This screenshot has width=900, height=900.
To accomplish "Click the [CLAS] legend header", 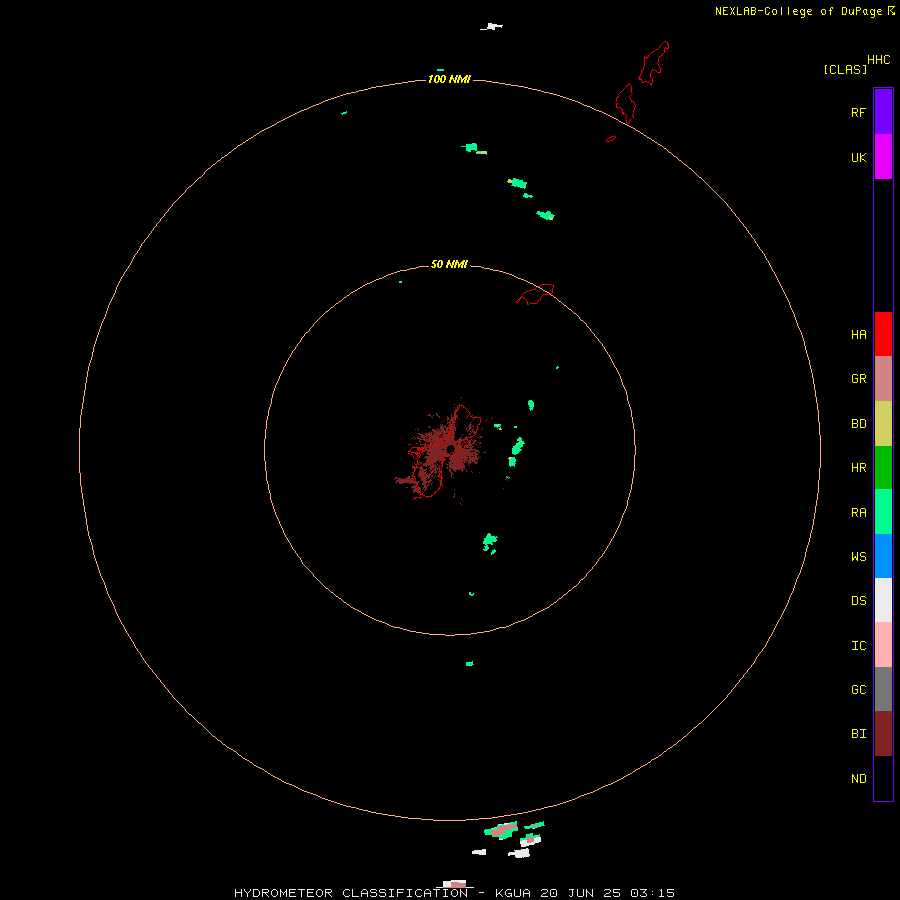I will tap(845, 69).
